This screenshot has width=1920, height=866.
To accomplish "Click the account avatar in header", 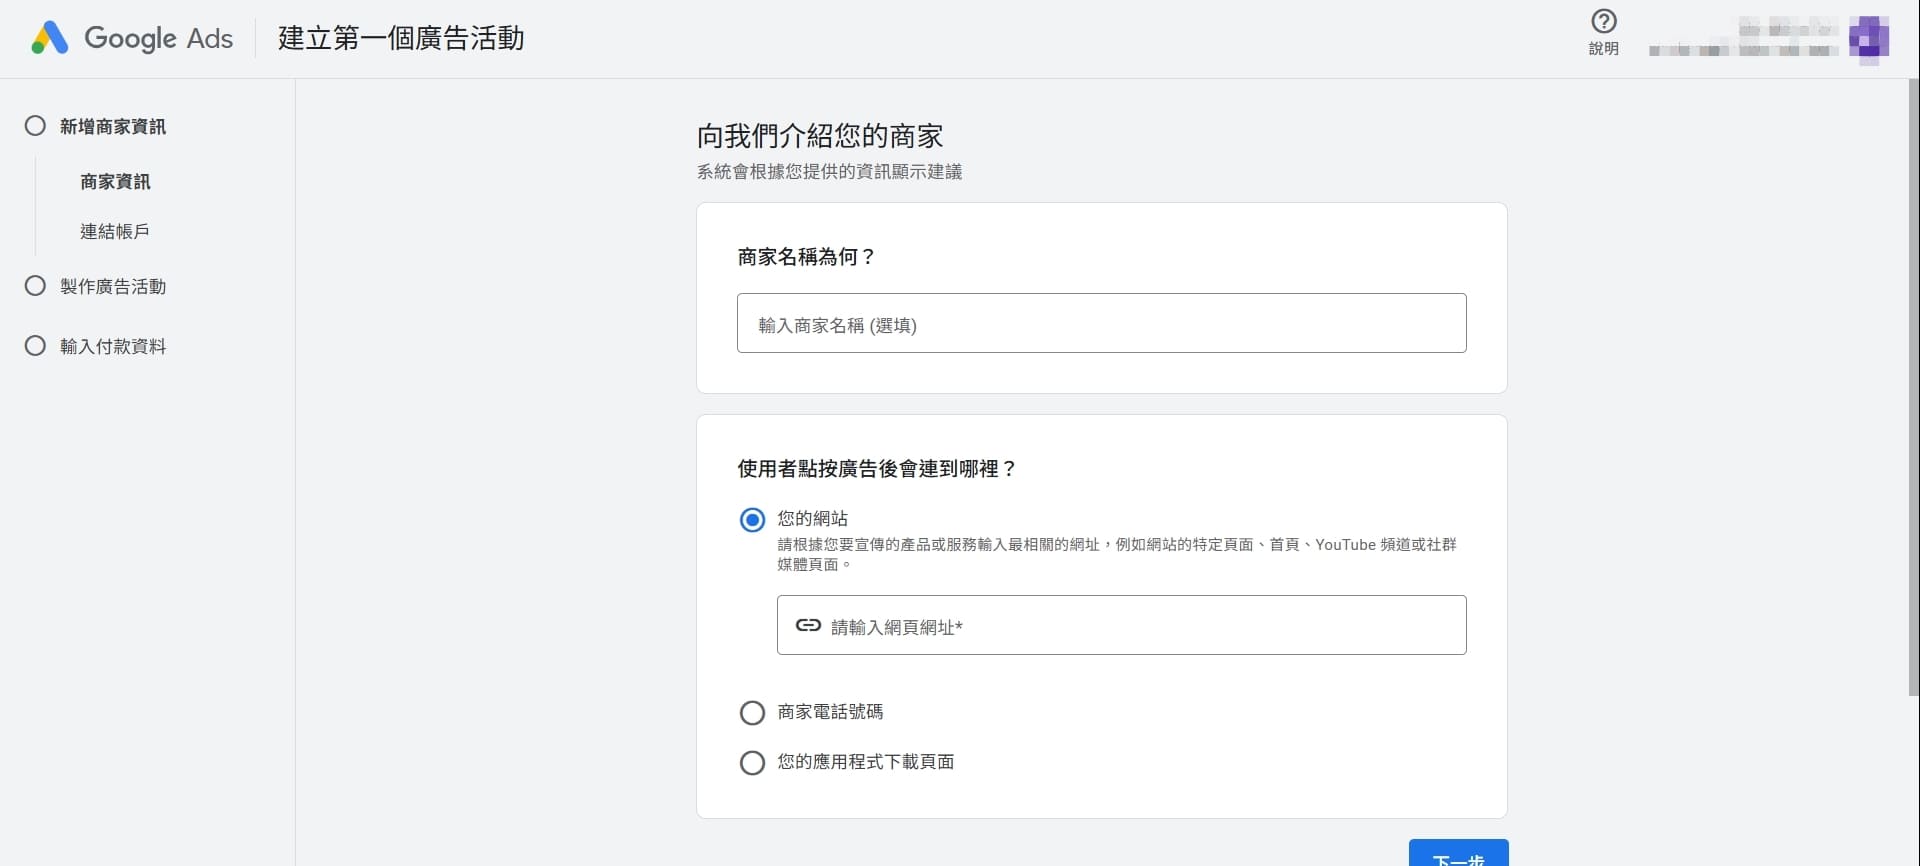I will [x=1868, y=39].
